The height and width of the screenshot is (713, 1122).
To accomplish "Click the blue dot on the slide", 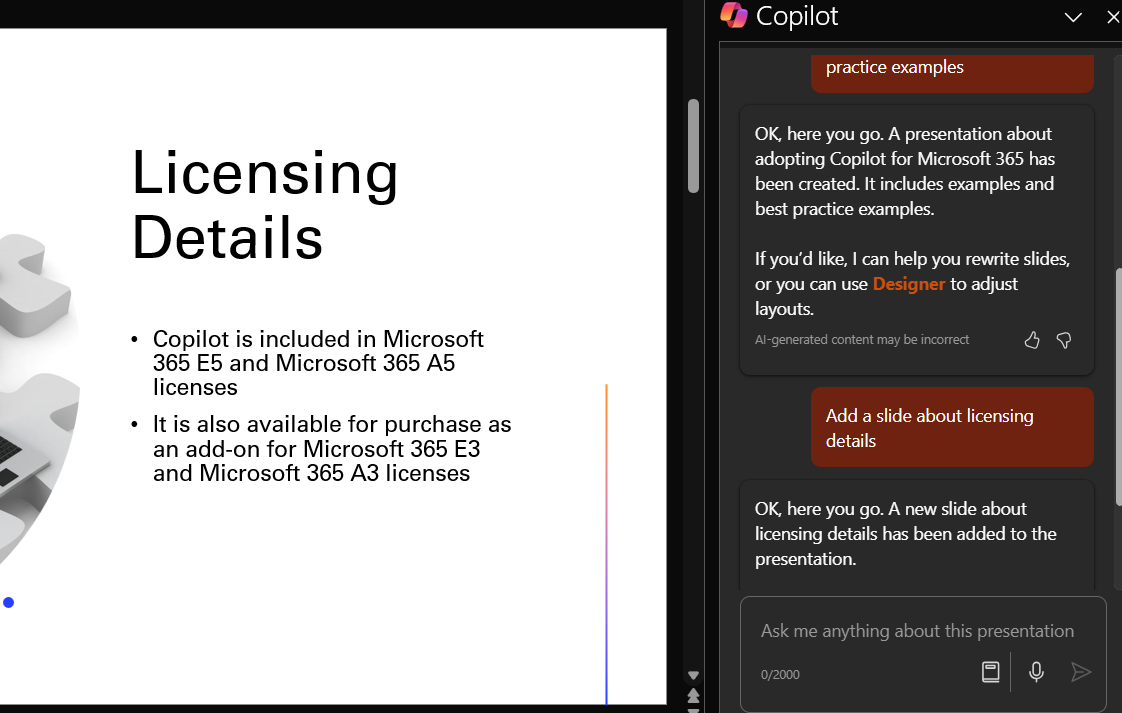I will (x=9, y=603).
